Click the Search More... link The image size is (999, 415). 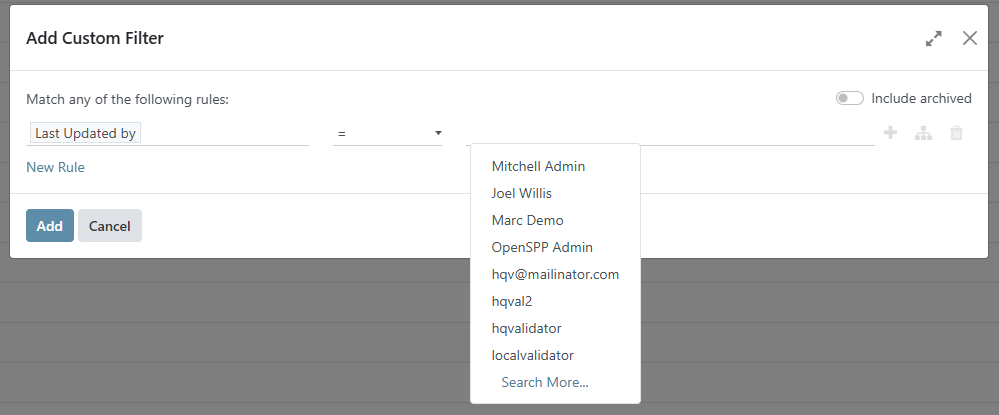tap(545, 382)
